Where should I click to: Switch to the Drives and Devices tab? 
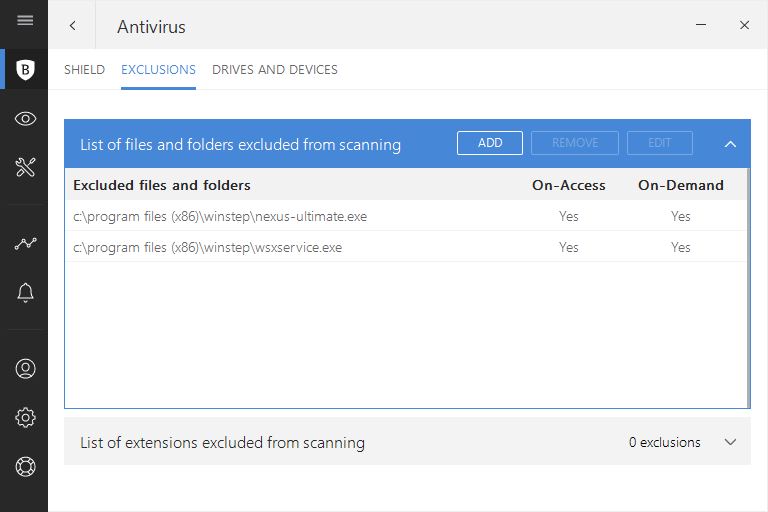point(275,70)
